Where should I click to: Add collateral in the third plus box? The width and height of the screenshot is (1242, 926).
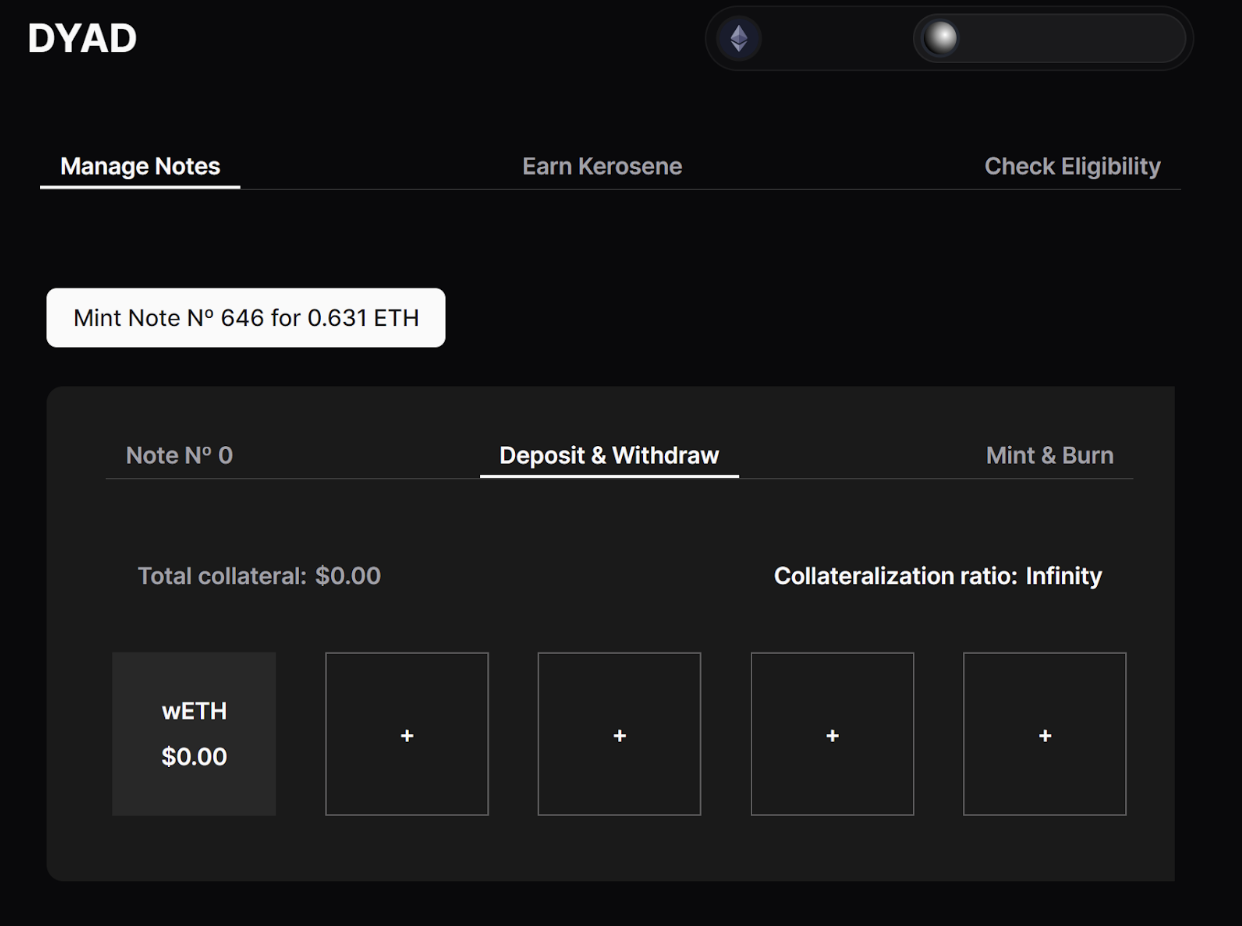(x=832, y=734)
